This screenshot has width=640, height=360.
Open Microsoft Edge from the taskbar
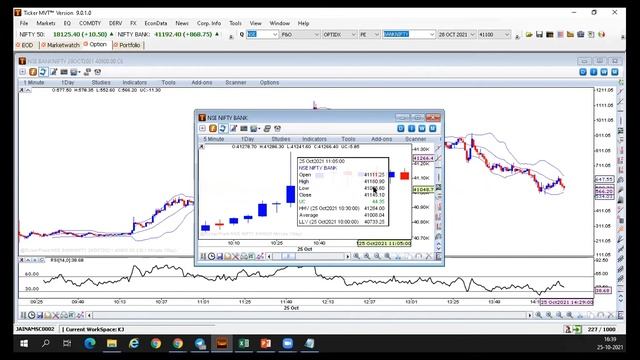(x=90, y=344)
